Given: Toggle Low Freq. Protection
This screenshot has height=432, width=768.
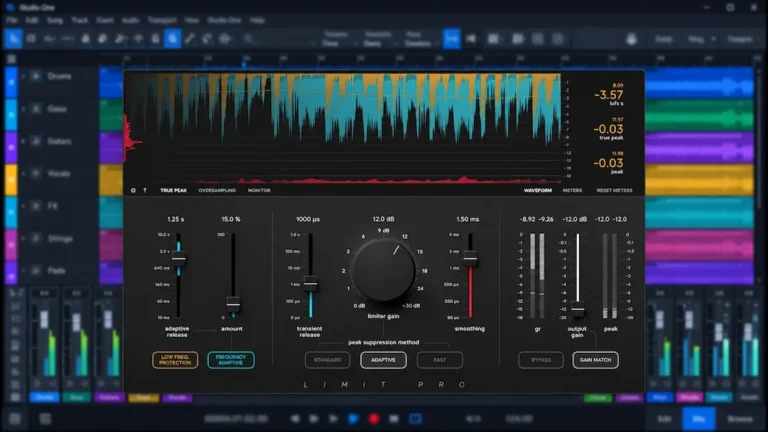Looking at the screenshot, I should (175, 360).
